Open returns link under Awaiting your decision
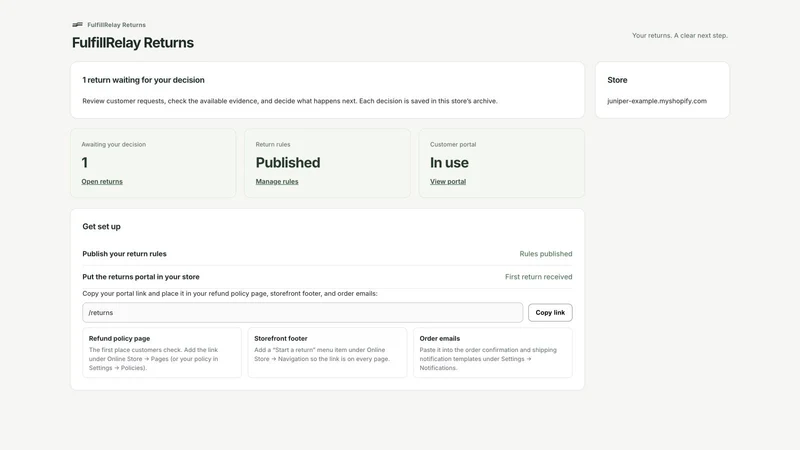The width and height of the screenshot is (800, 450). pyautogui.click(x=102, y=182)
